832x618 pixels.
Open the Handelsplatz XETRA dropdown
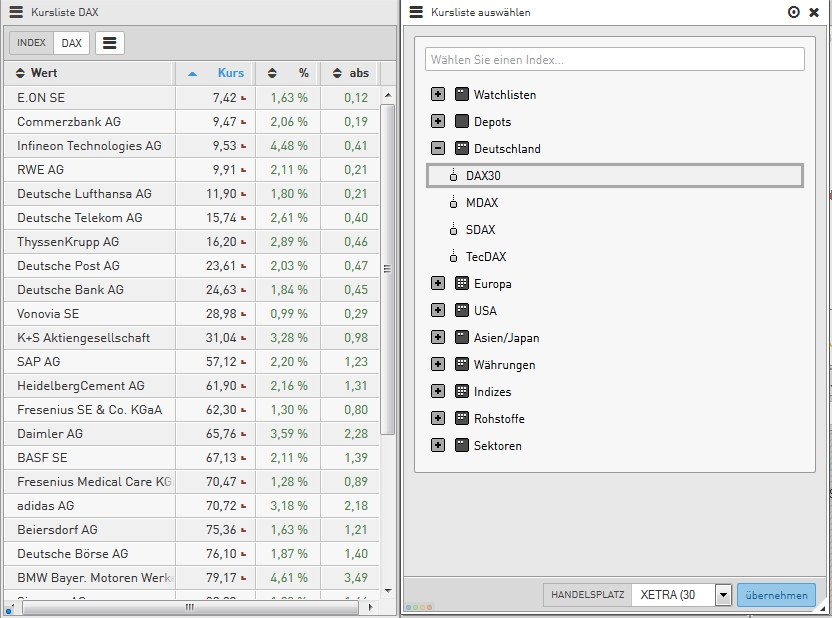click(723, 595)
